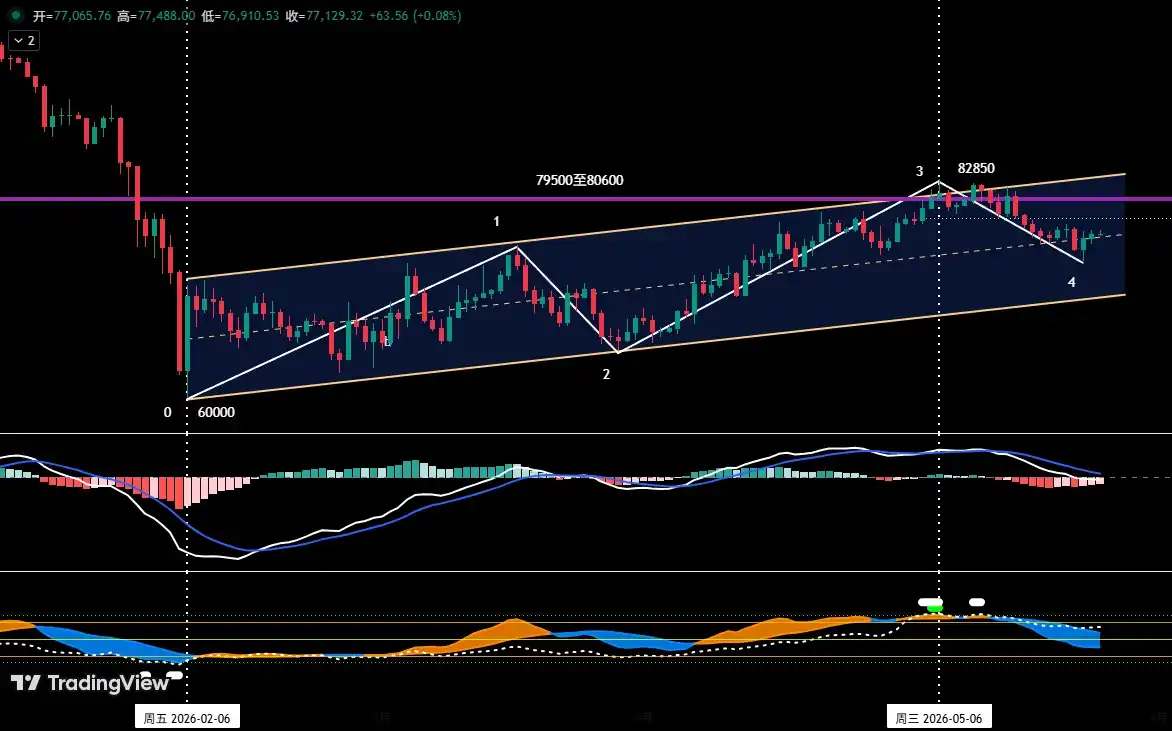
Task: Click the green signal marker on lower indicator
Action: pyautogui.click(x=934, y=608)
